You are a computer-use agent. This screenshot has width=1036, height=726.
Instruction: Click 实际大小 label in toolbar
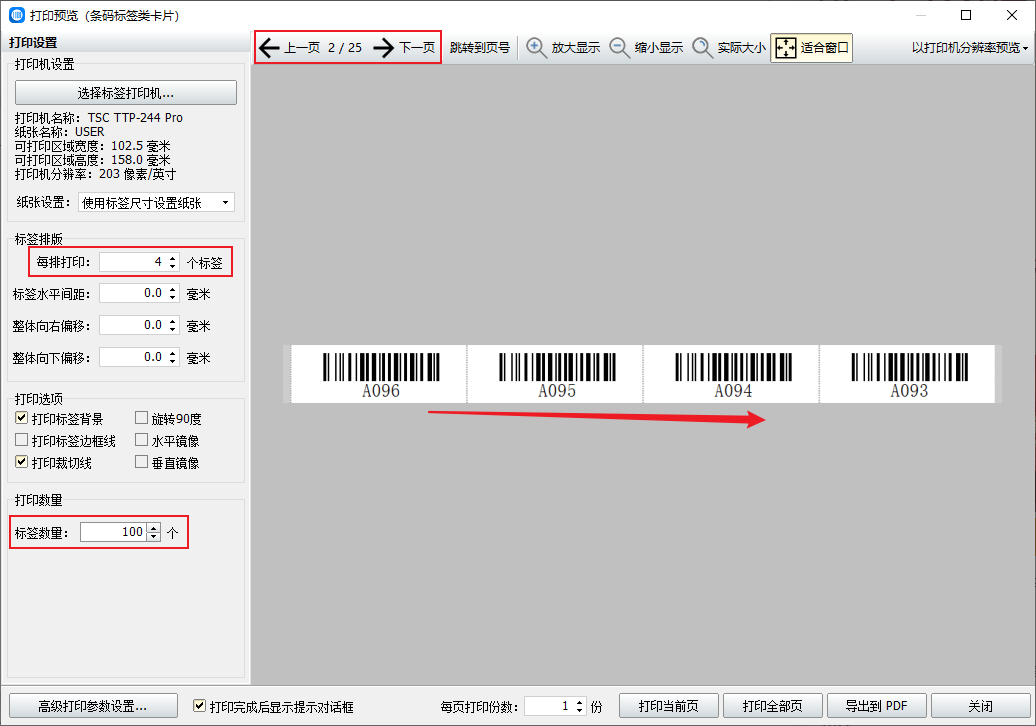[742, 48]
